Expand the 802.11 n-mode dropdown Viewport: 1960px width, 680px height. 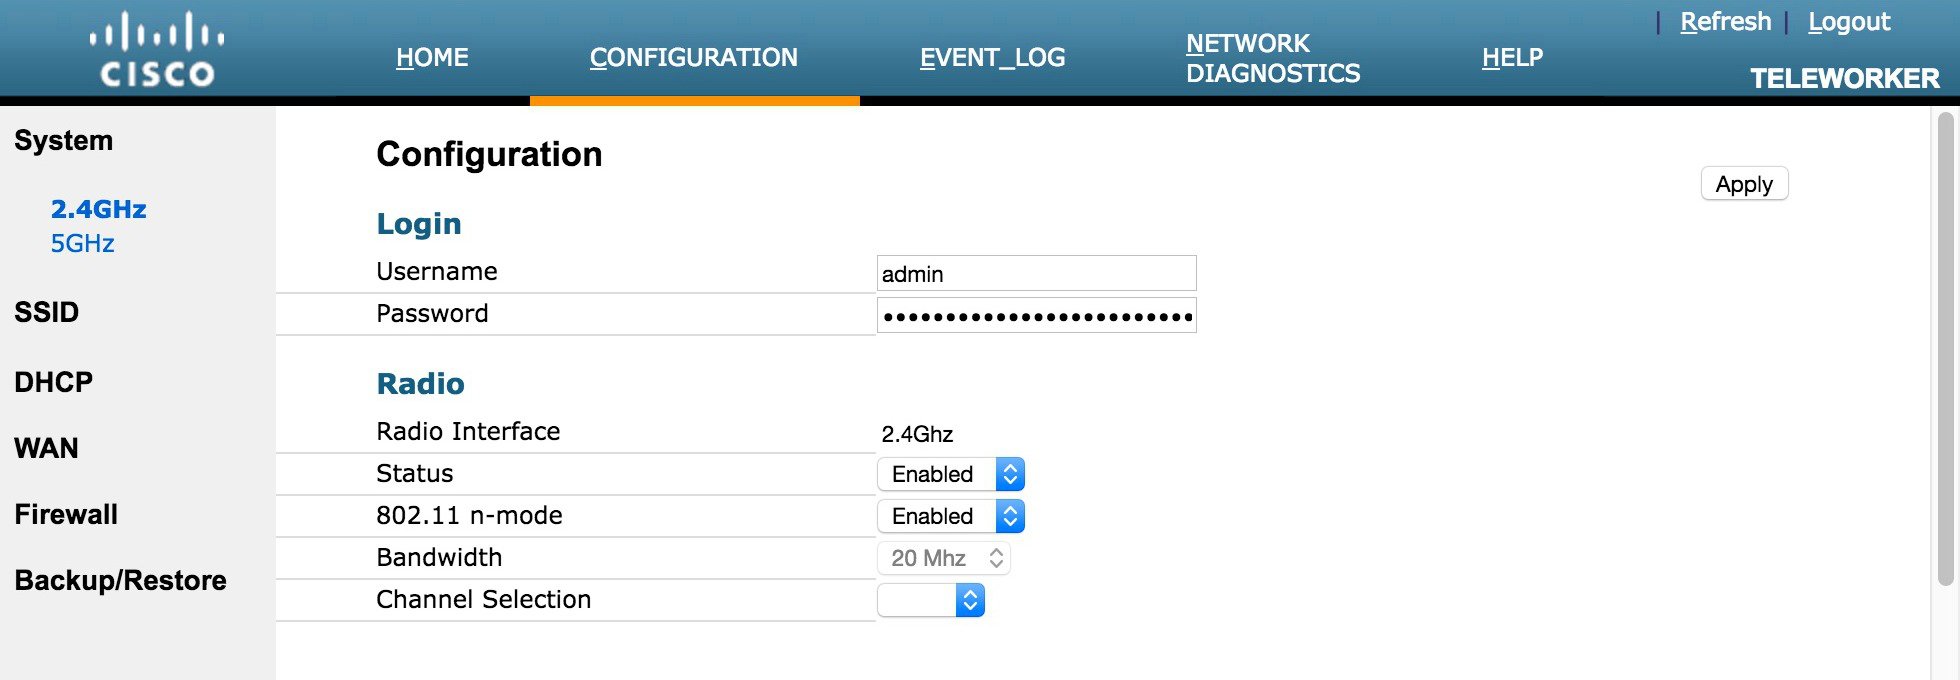tap(951, 516)
